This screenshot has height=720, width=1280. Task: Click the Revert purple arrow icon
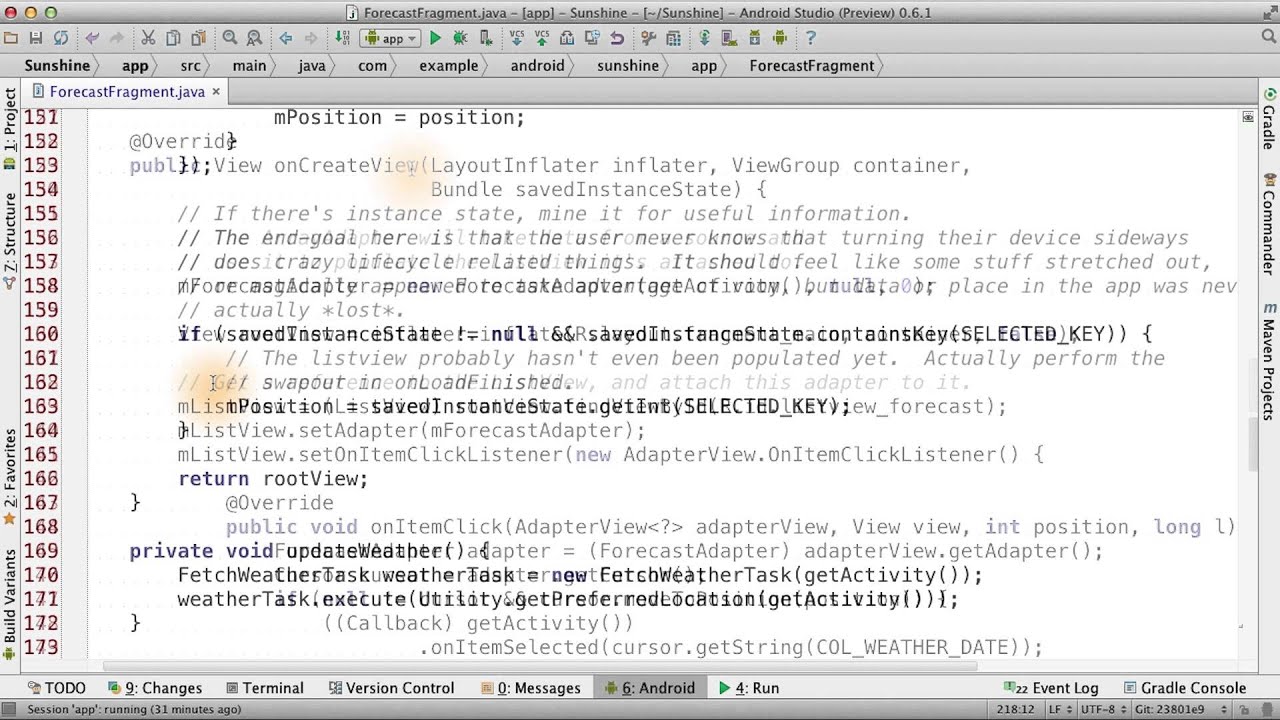[617, 38]
